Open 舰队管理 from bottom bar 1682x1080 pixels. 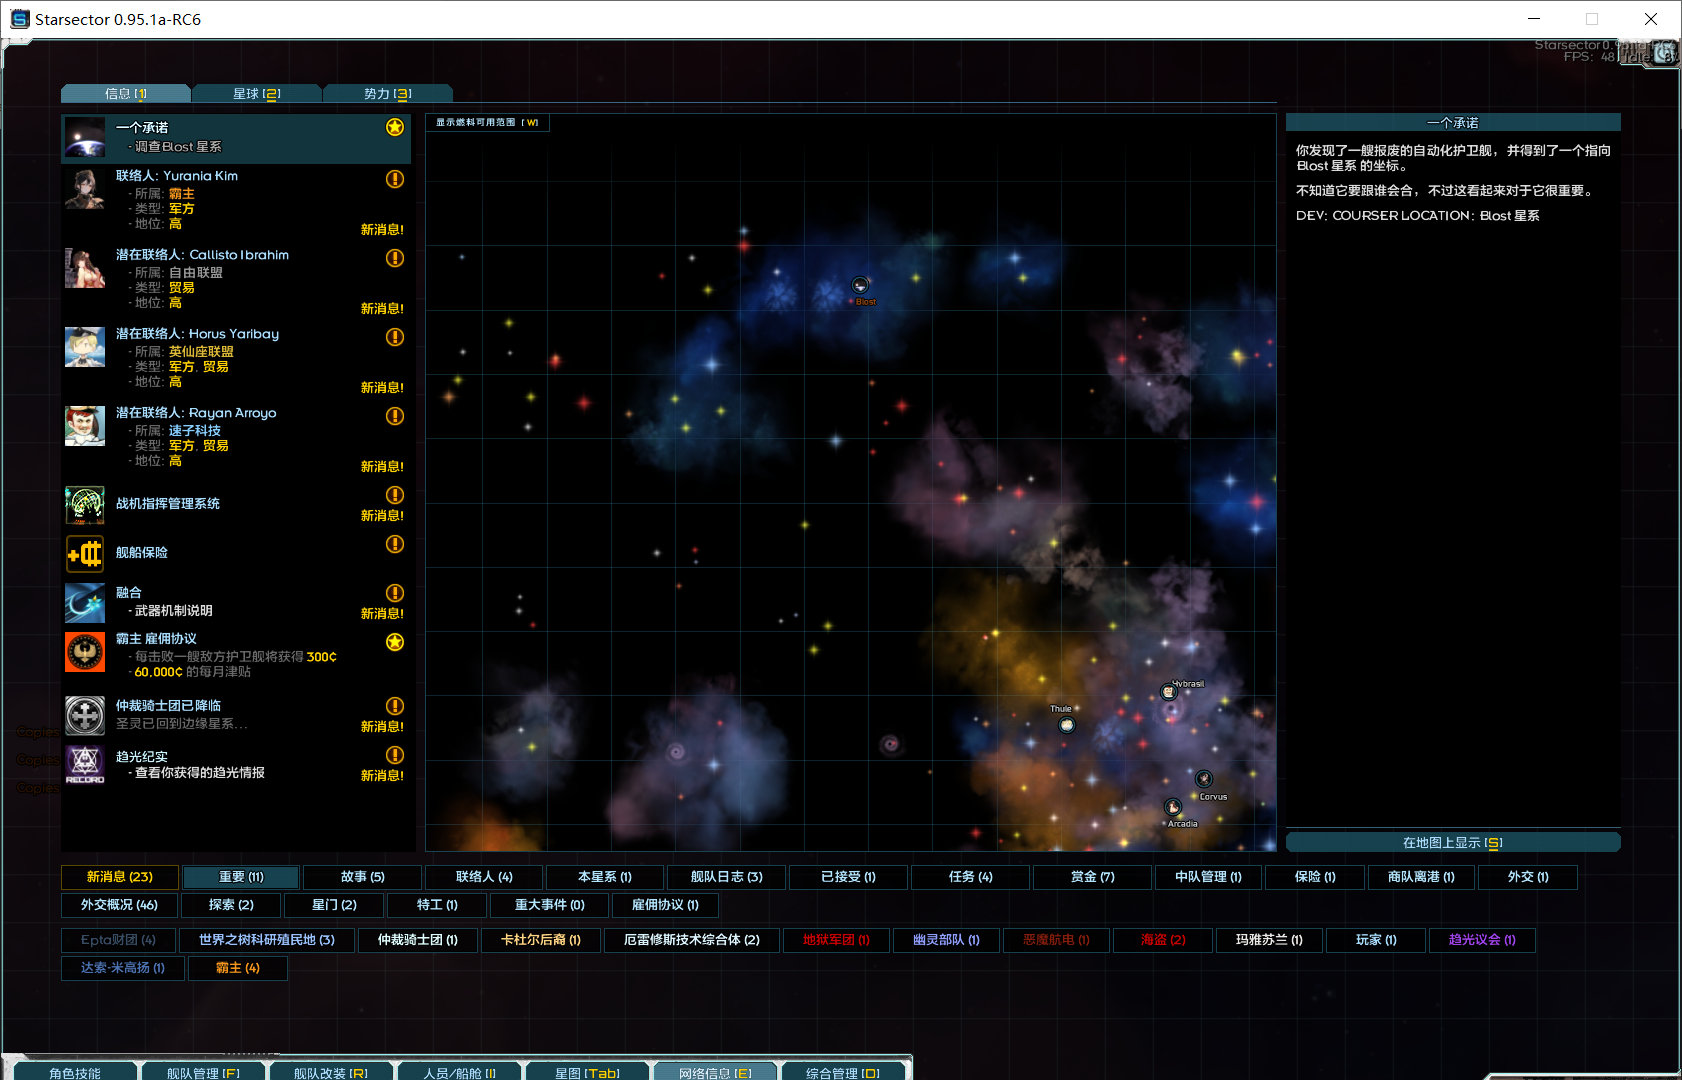203,1072
